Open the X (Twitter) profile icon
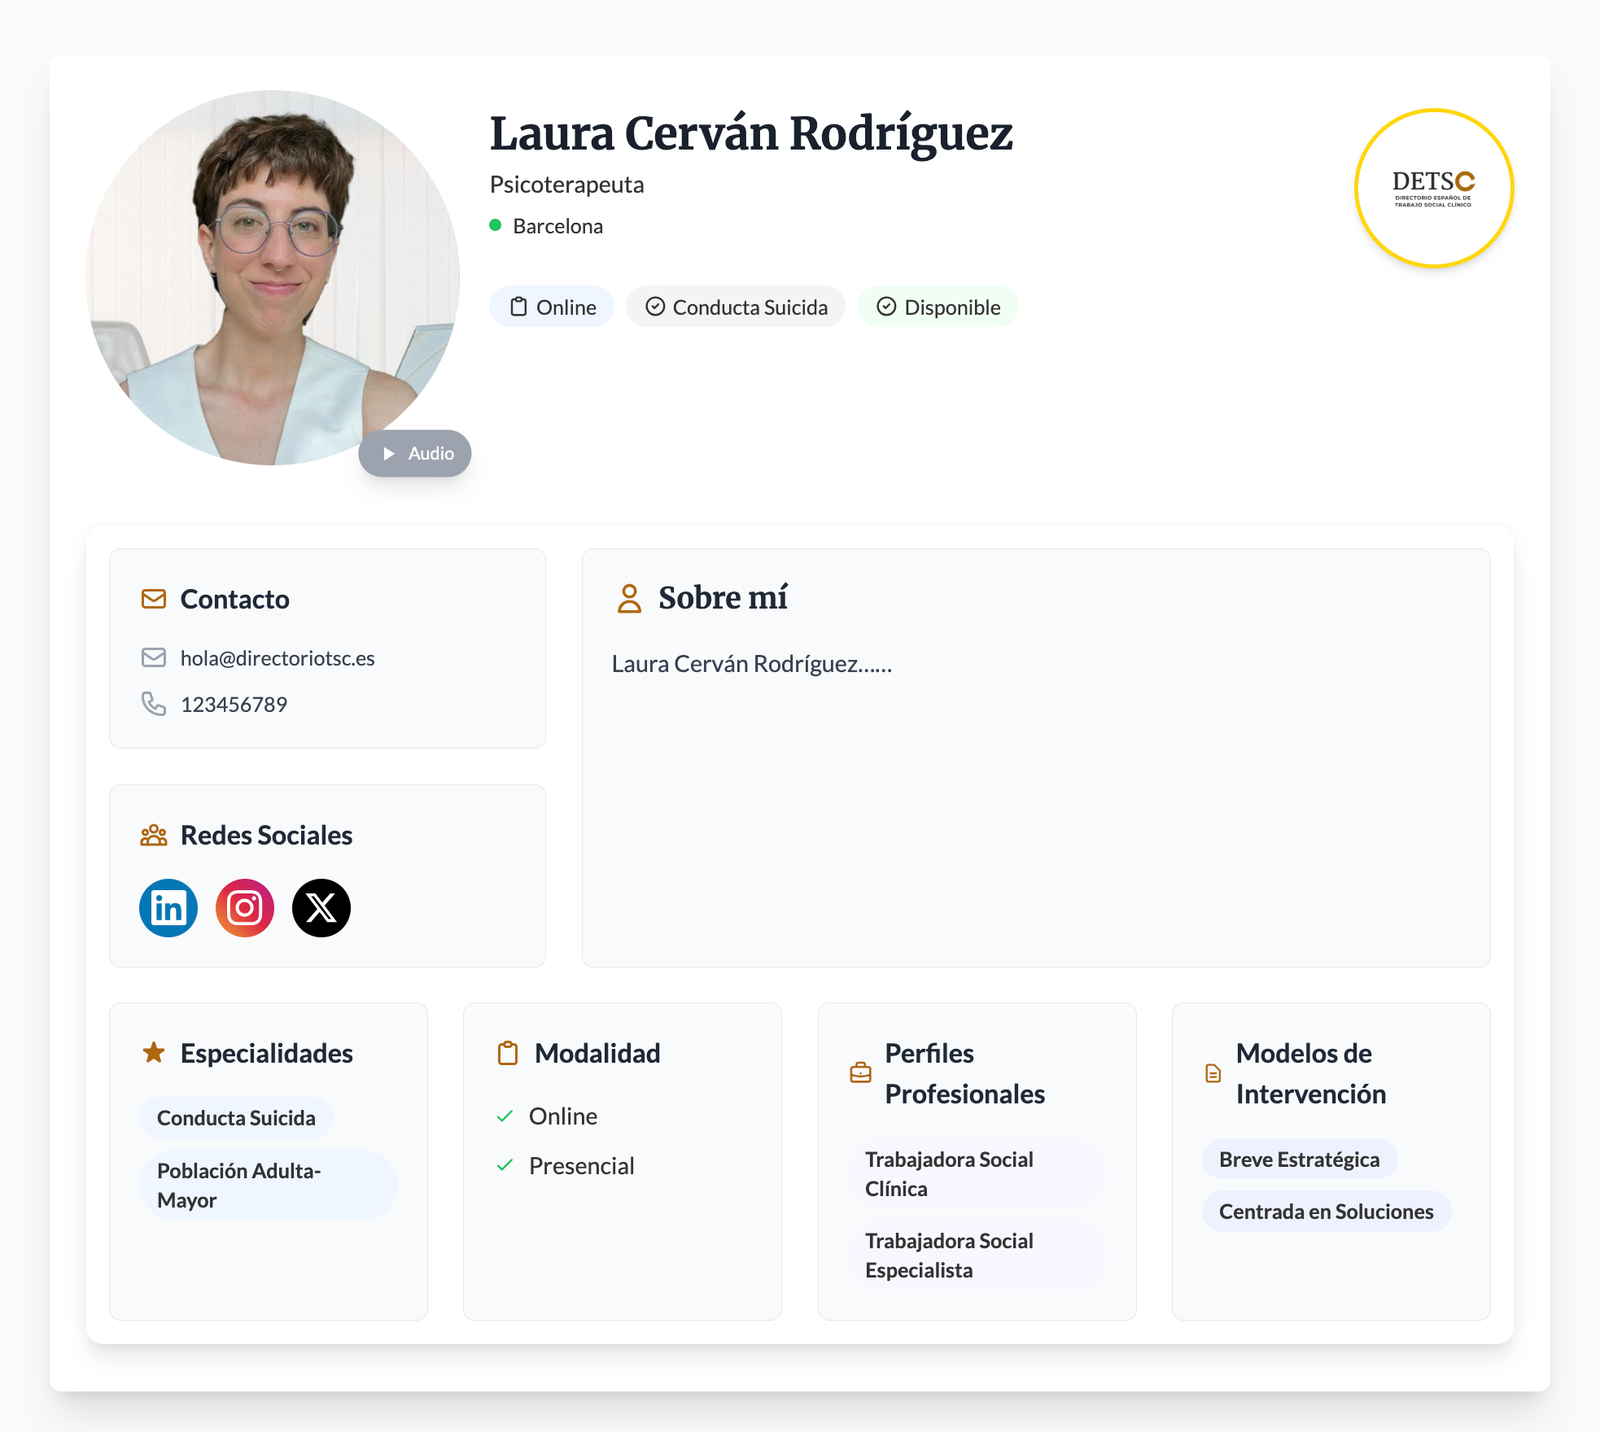Screen dimensions: 1600x1432 coord(321,908)
